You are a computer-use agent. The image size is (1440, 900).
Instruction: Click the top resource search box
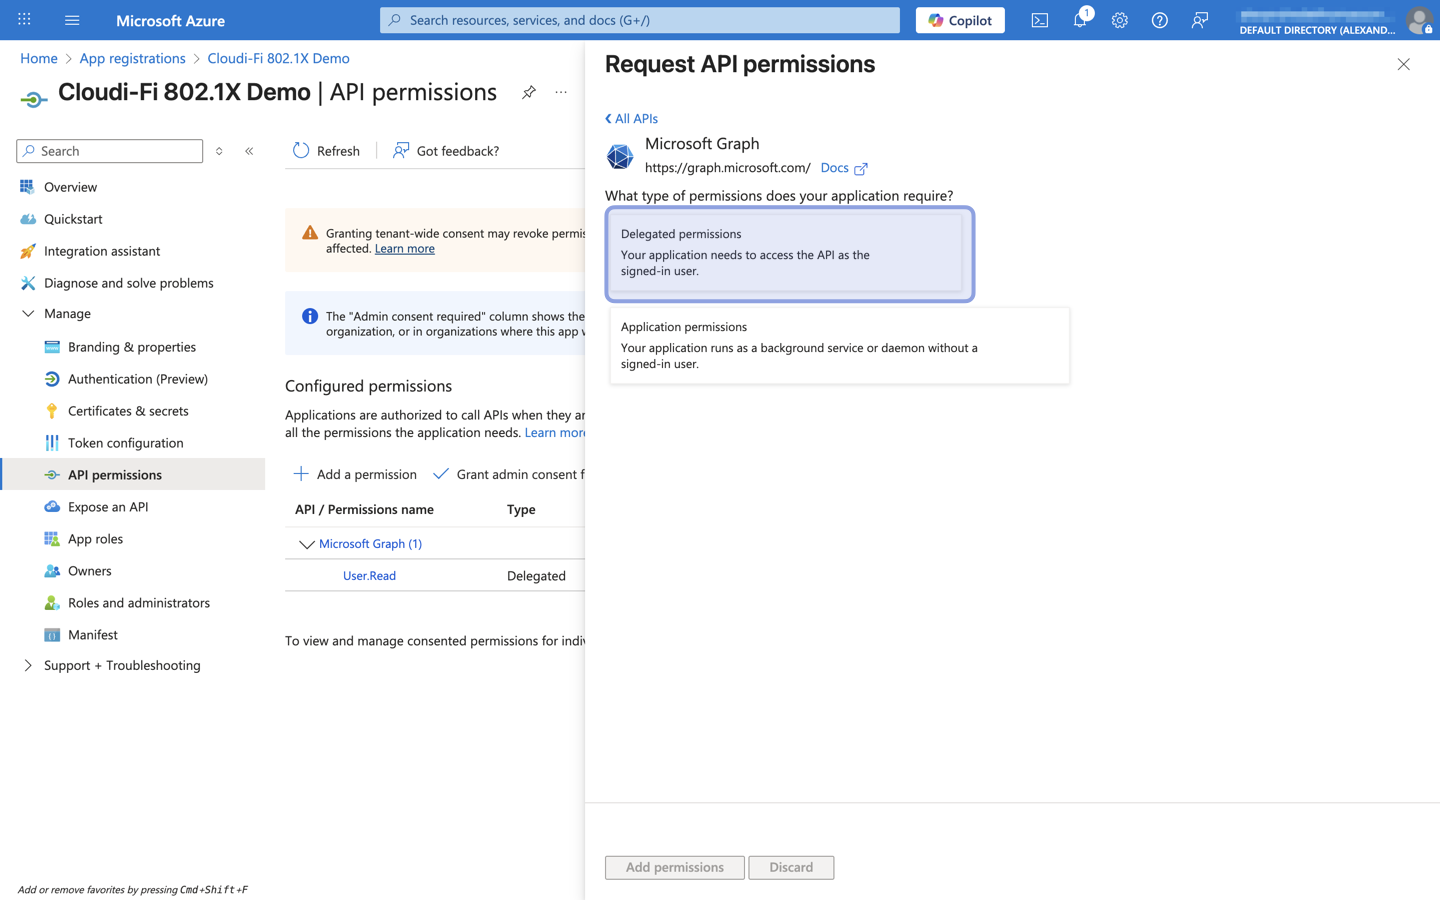(x=640, y=20)
